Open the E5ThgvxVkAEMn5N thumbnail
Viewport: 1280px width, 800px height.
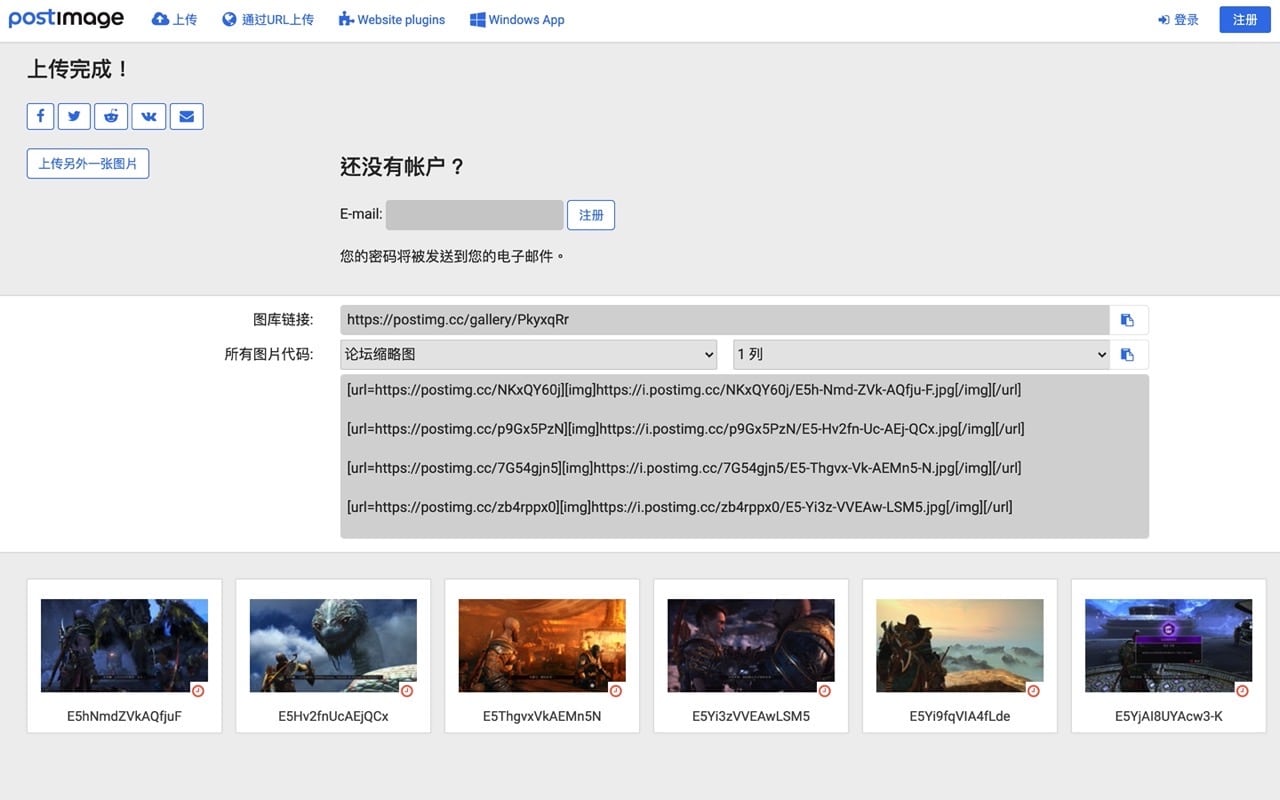tap(541, 644)
